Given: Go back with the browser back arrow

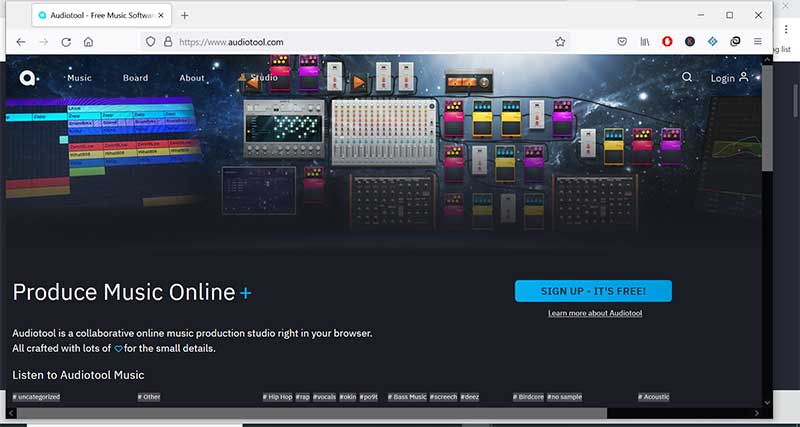Looking at the screenshot, I should point(21,42).
